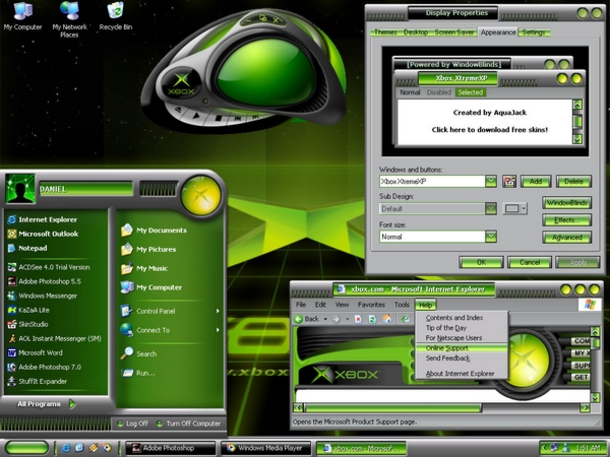Screen dimensions: 610x457
Task: Switch to Adobe Photoshop taskbar button
Action: 171,448
